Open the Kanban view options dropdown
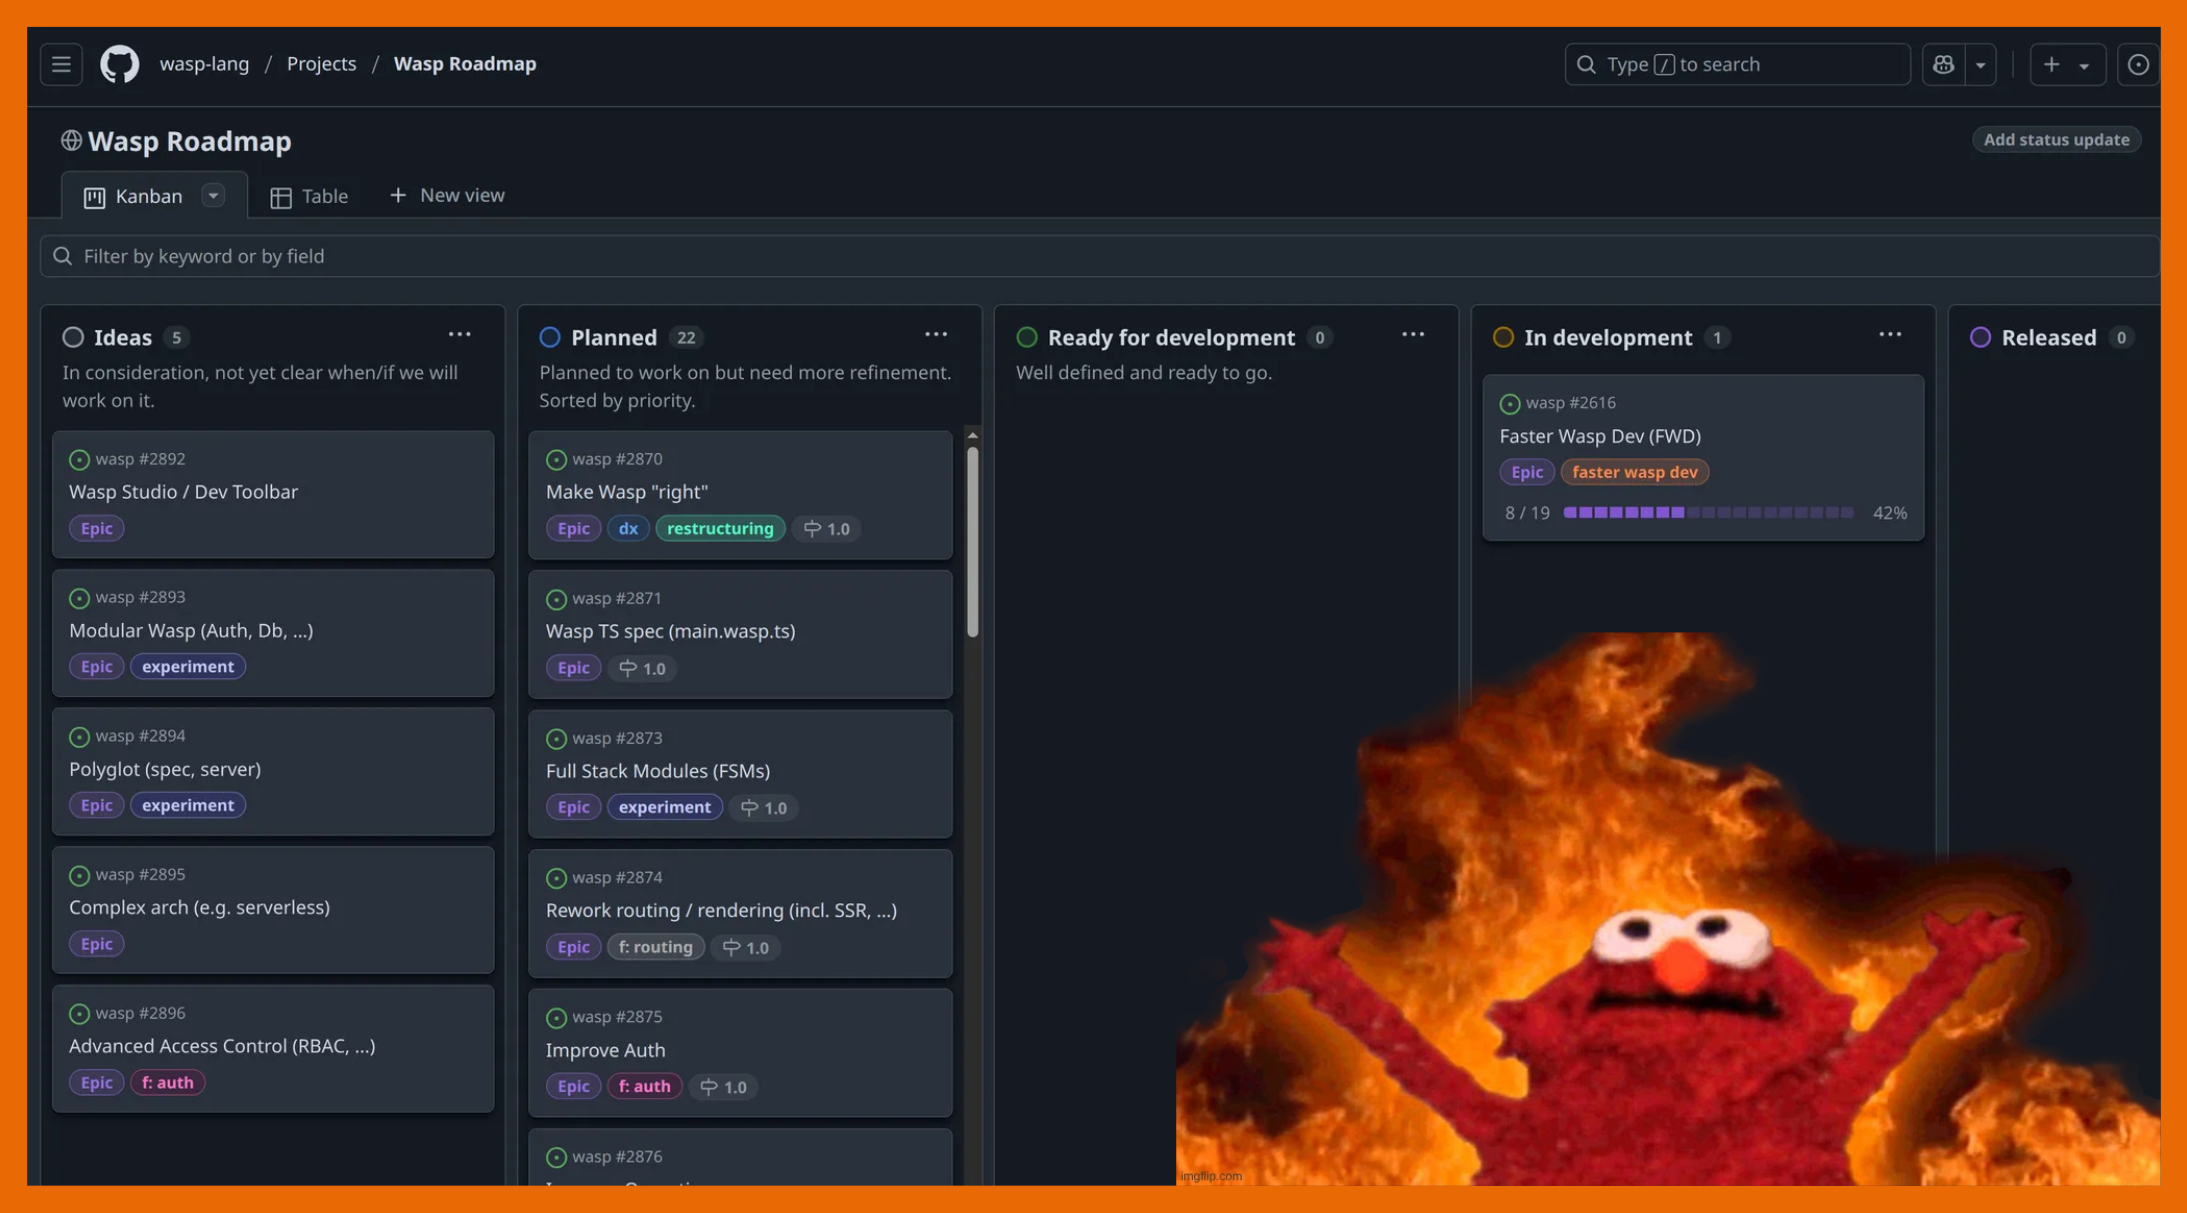Image resolution: width=2187 pixels, height=1213 pixels. tap(212, 195)
